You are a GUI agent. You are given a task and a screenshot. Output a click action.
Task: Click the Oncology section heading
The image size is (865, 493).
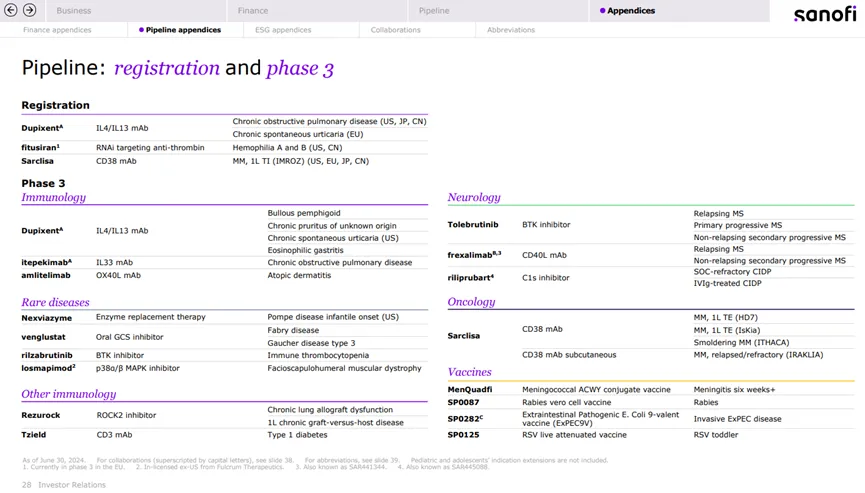click(471, 302)
